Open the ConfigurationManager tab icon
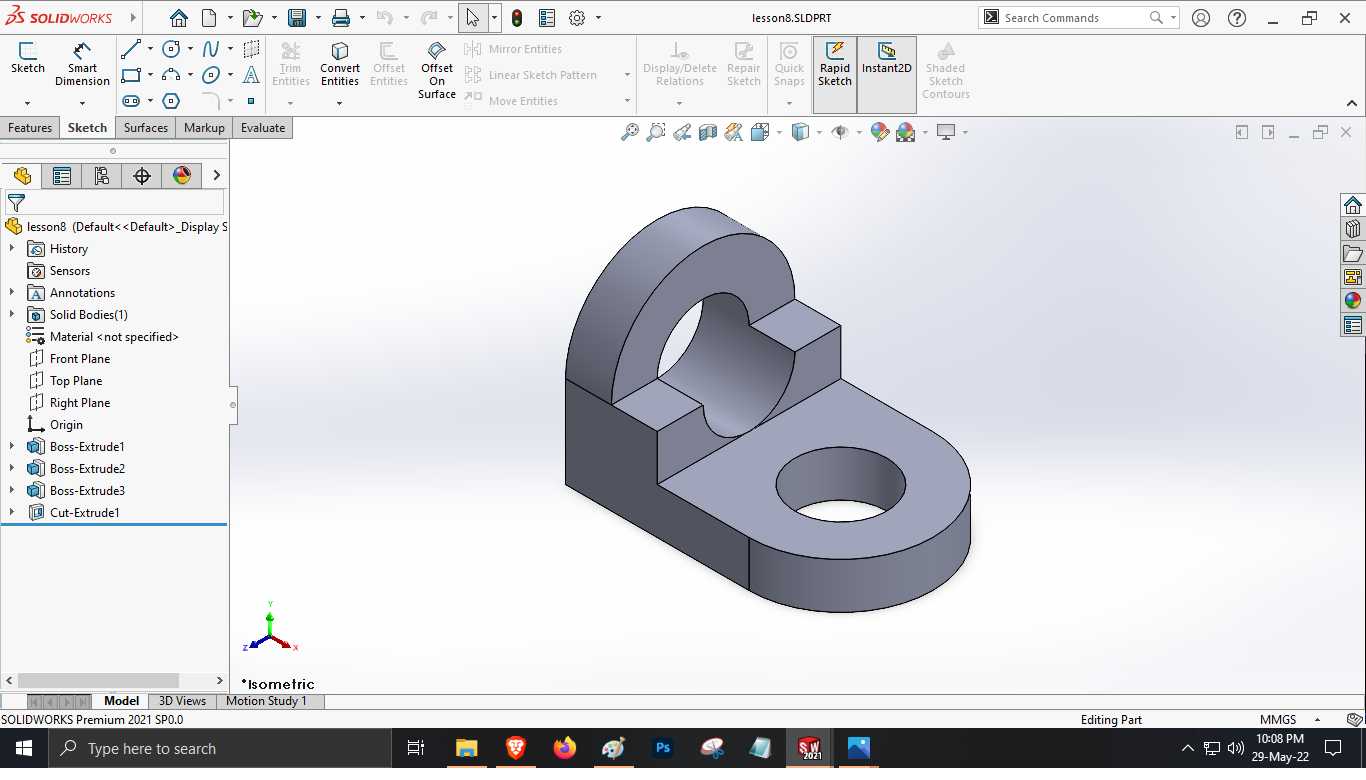Image resolution: width=1366 pixels, height=780 pixels. [102, 176]
